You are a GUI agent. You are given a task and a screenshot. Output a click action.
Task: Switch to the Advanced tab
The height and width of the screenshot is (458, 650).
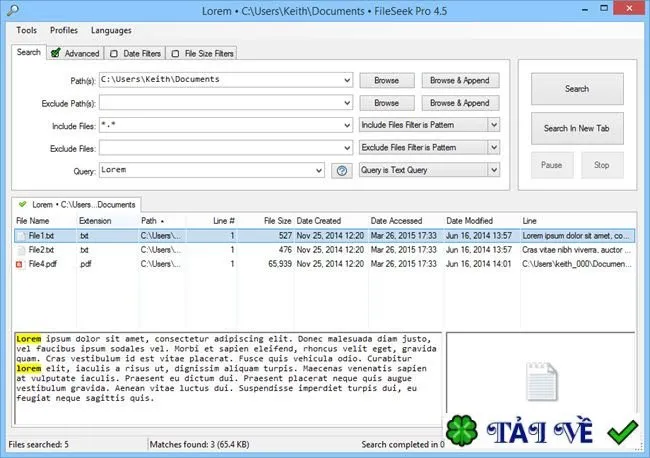[75, 53]
